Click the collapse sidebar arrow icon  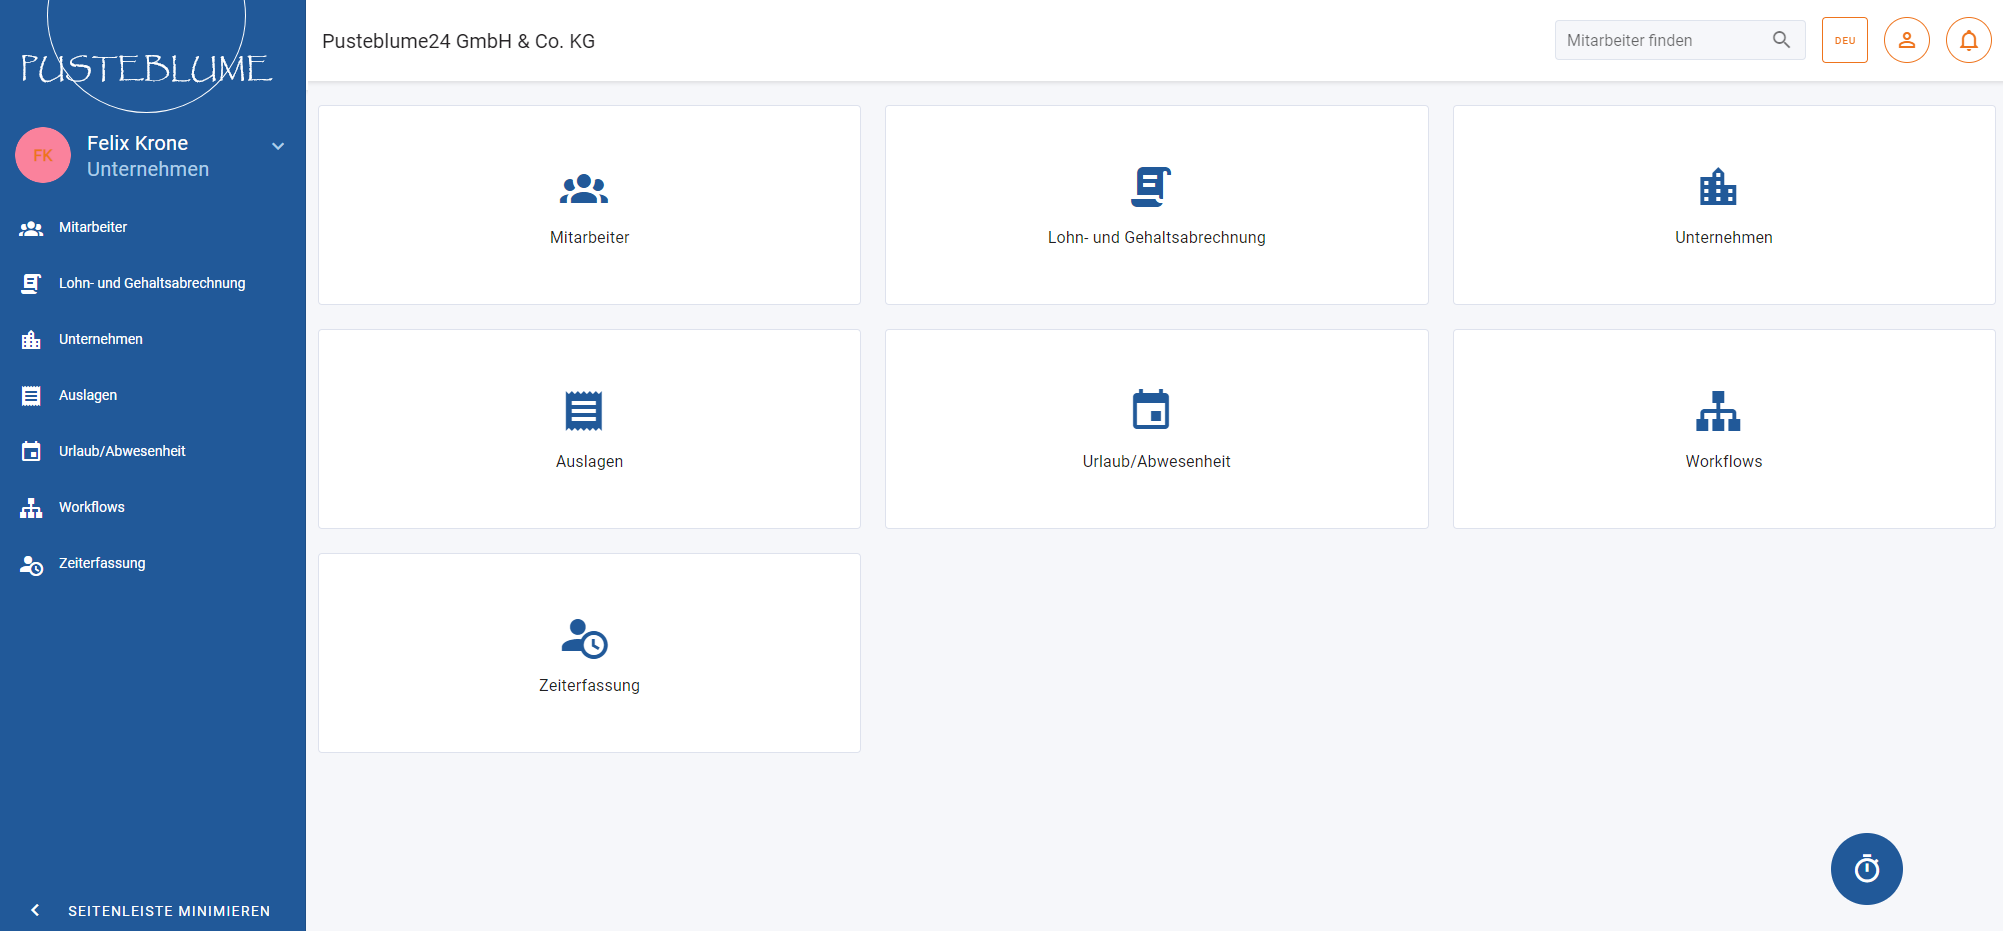[35, 910]
